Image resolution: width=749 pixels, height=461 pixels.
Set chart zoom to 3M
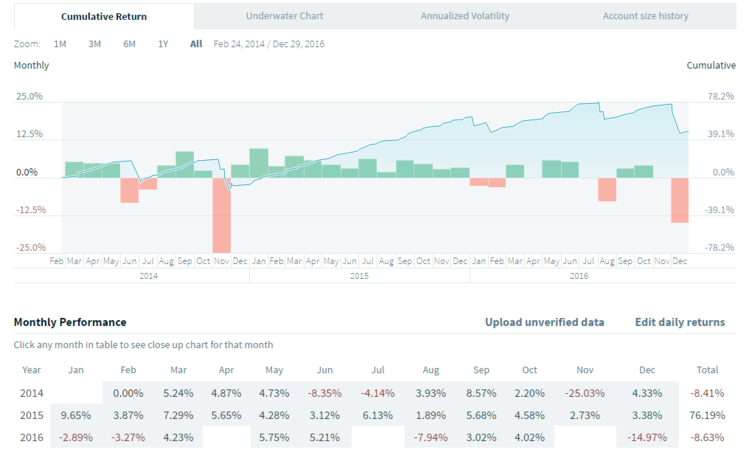[94, 44]
